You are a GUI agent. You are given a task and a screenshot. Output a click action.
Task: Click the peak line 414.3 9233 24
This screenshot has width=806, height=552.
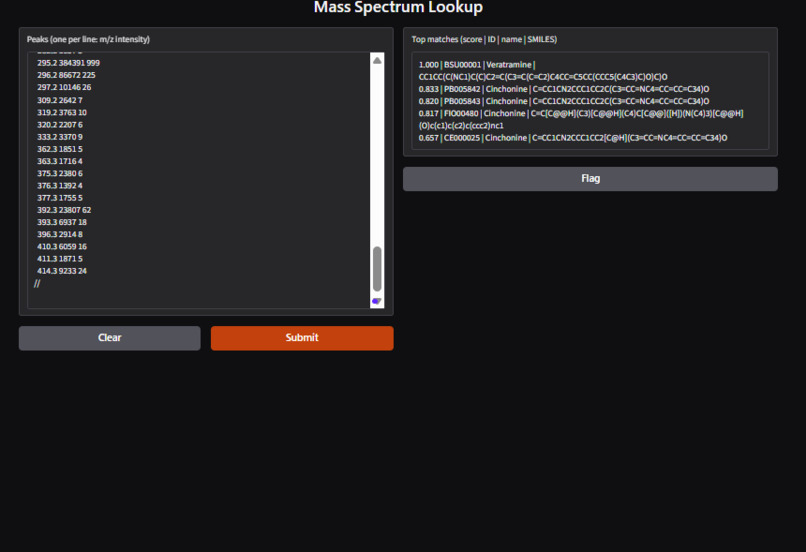tap(62, 271)
